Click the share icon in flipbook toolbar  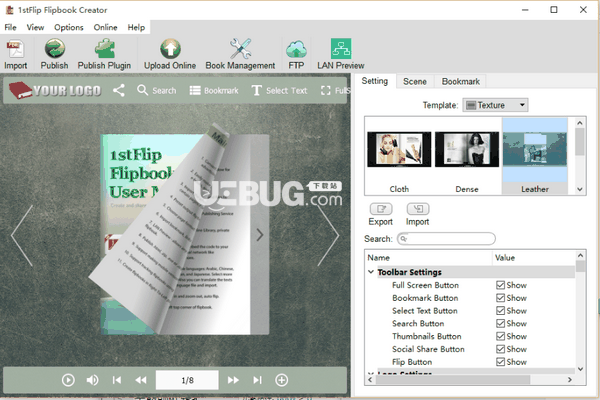click(119, 90)
